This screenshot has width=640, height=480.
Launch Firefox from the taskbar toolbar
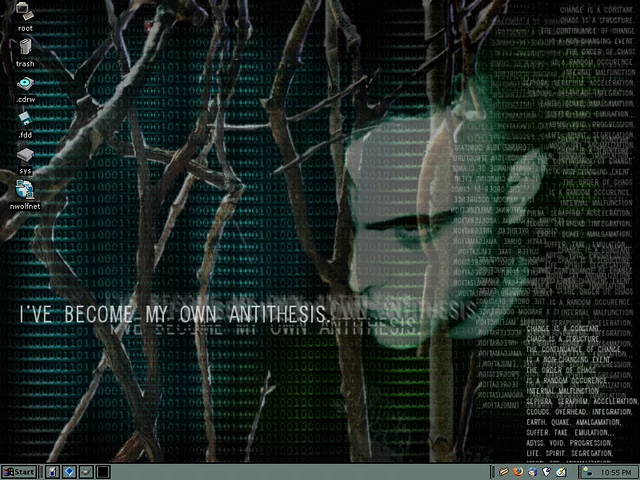click(x=518, y=472)
